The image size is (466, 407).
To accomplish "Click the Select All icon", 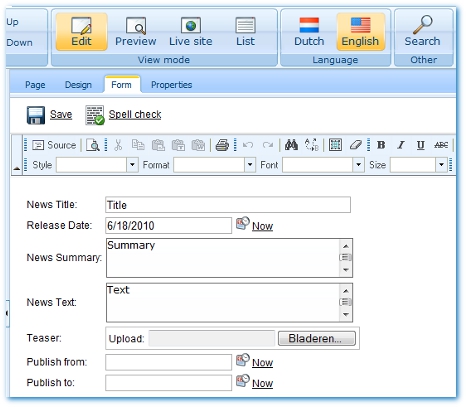I will click(335, 145).
